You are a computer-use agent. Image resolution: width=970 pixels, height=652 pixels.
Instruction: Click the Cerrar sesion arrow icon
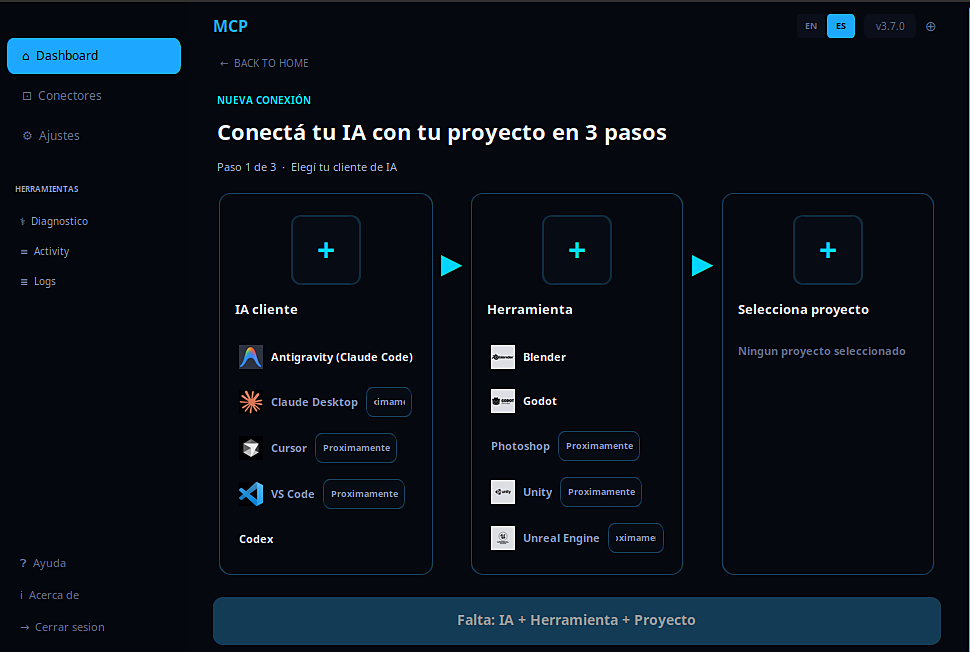coord(25,627)
